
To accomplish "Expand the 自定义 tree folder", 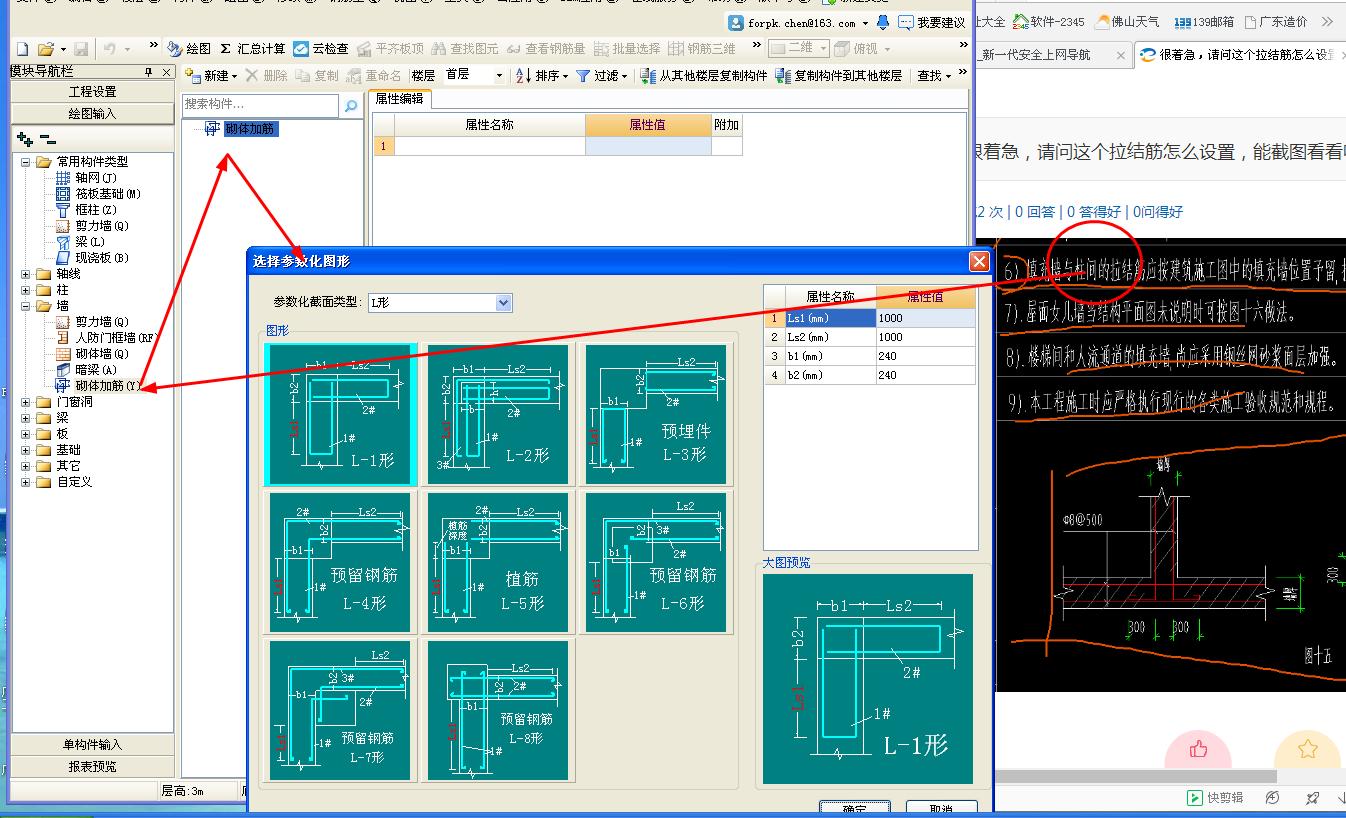I will click(x=25, y=481).
